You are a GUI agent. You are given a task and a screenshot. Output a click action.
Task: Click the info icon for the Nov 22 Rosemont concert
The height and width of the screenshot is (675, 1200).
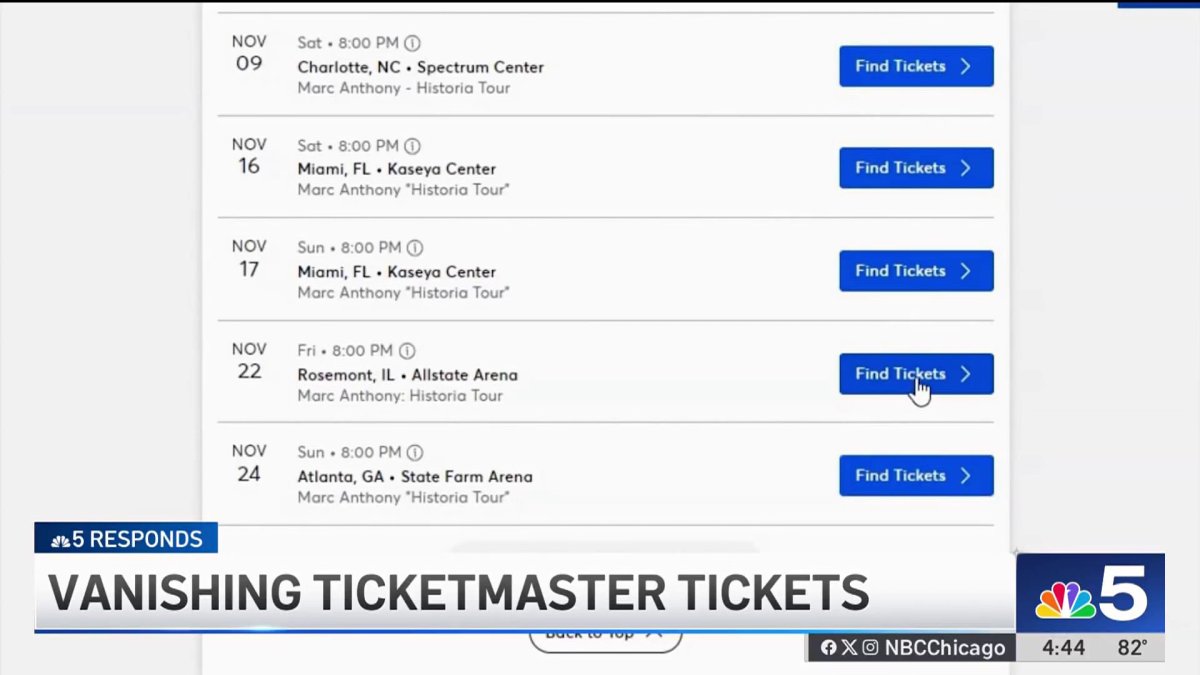tap(407, 351)
